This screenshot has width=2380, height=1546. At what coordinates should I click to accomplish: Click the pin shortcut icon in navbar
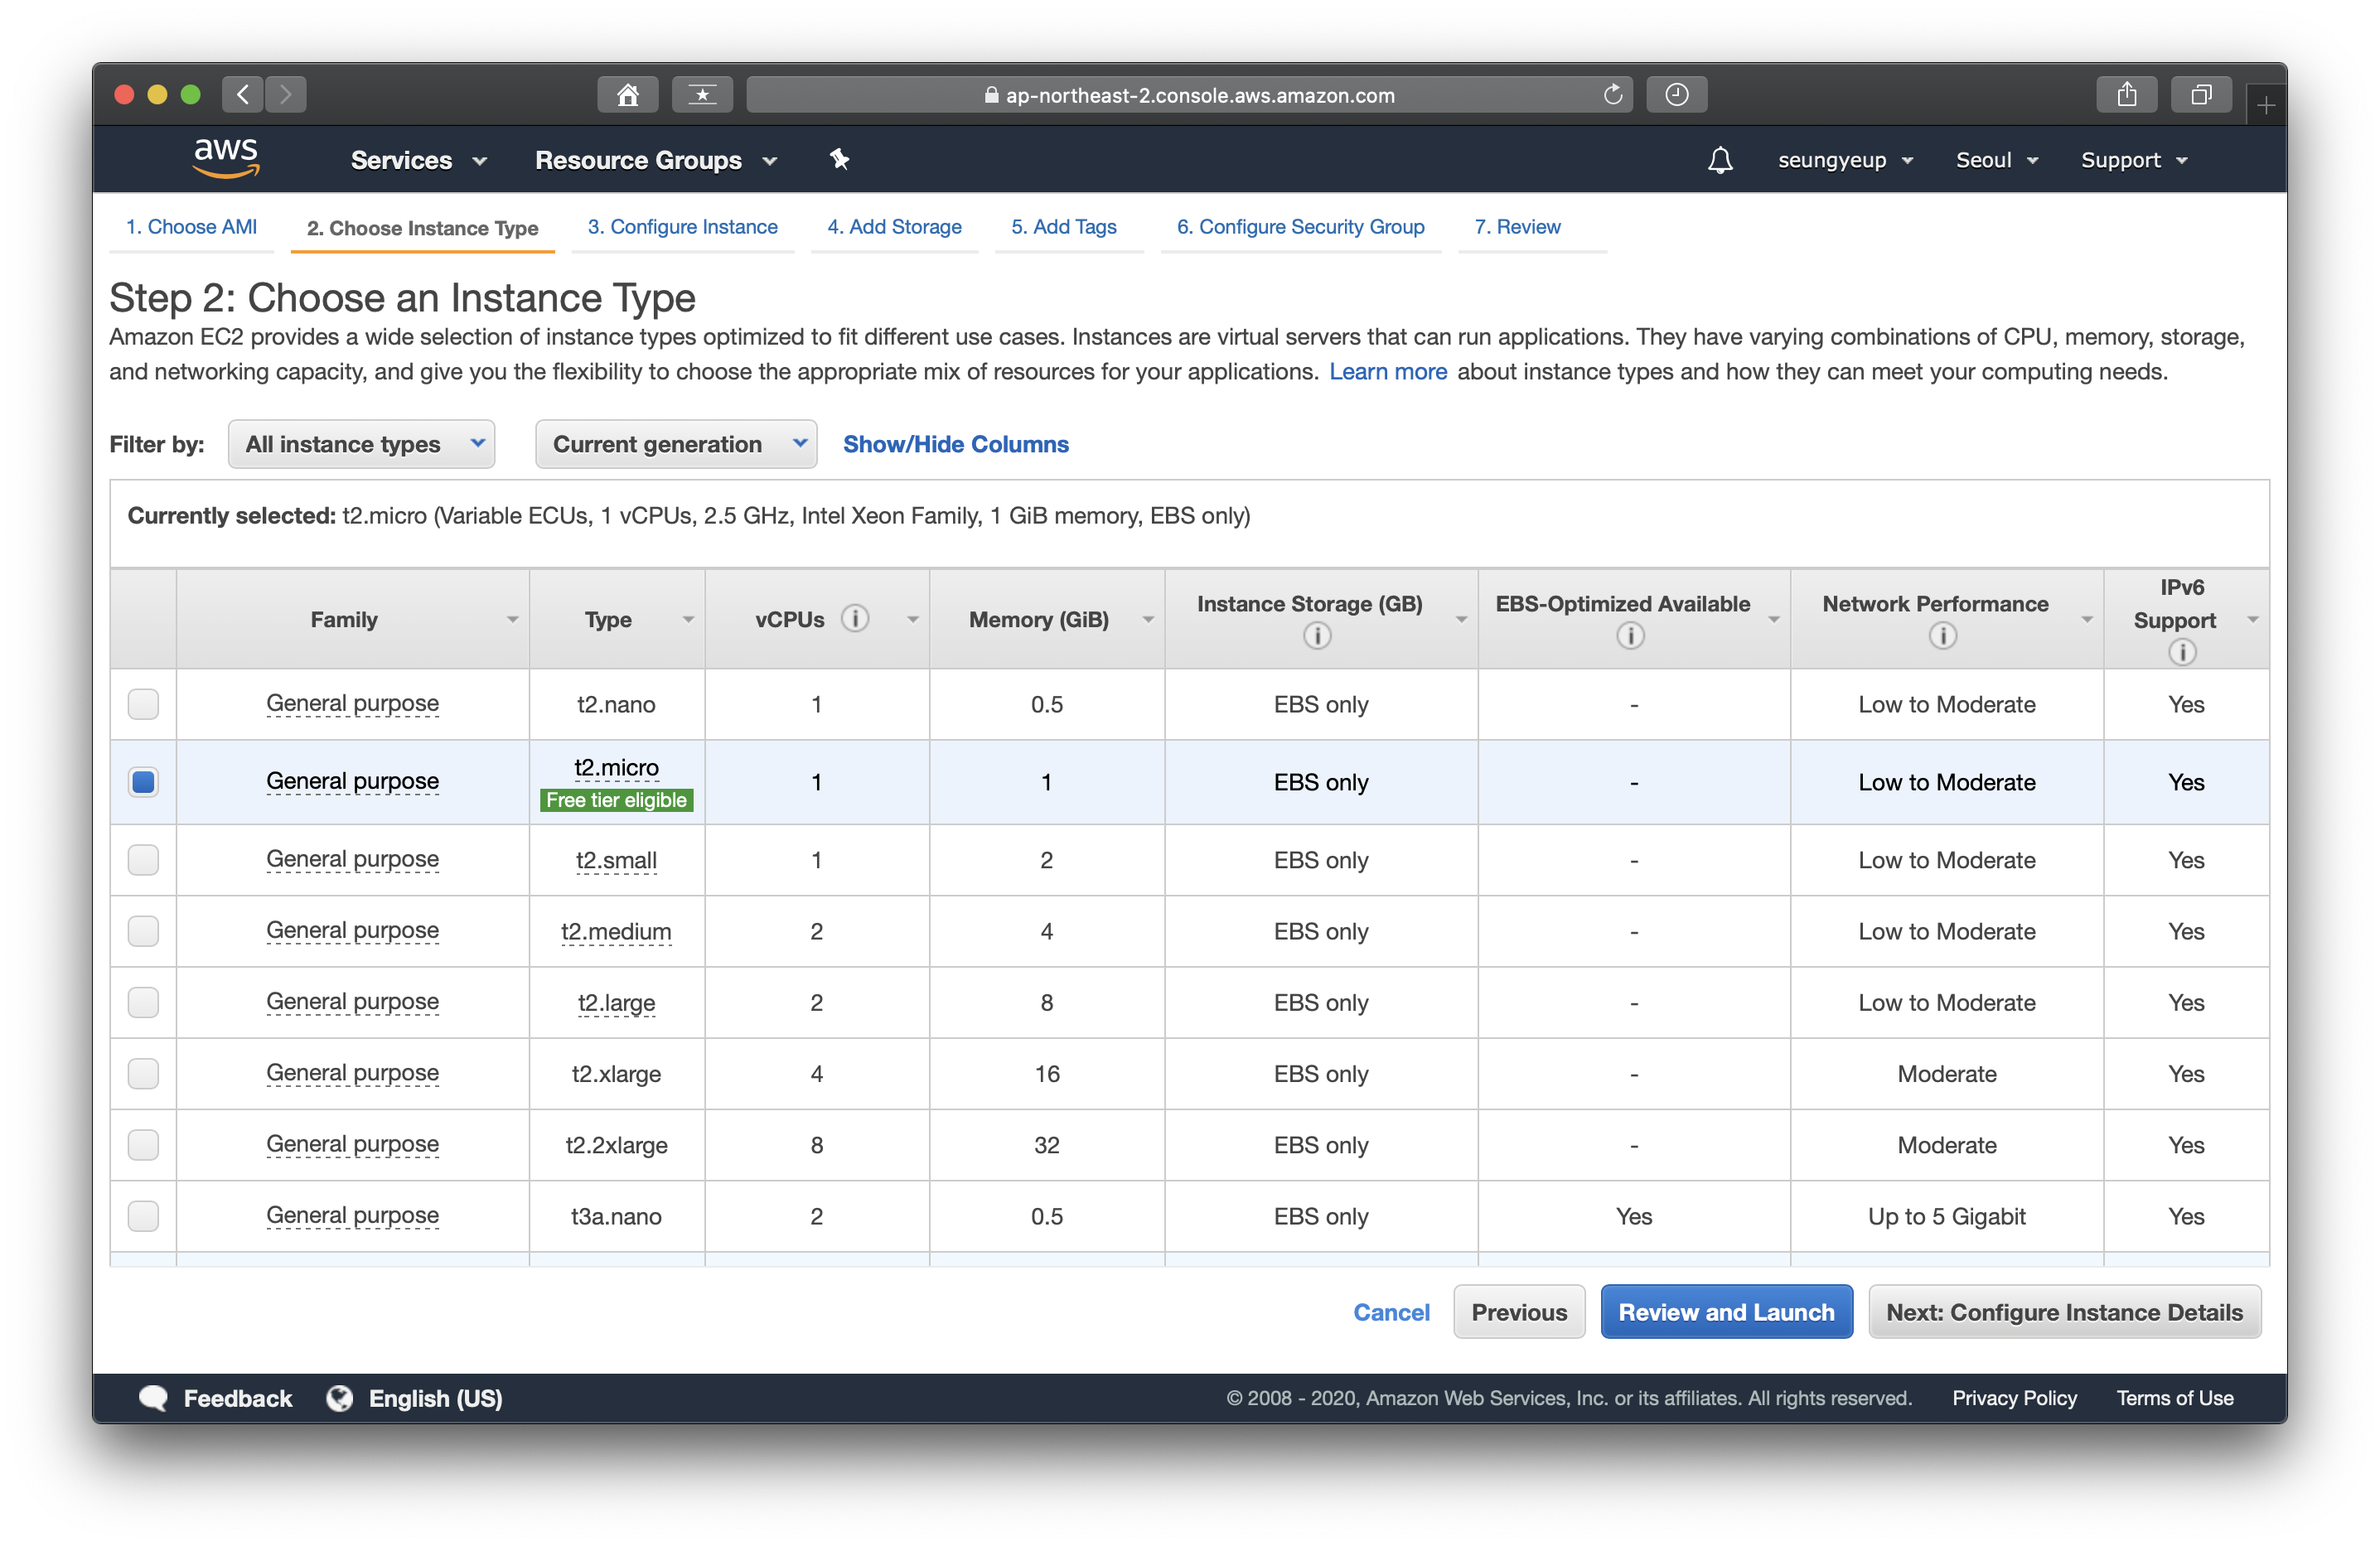coord(839,159)
